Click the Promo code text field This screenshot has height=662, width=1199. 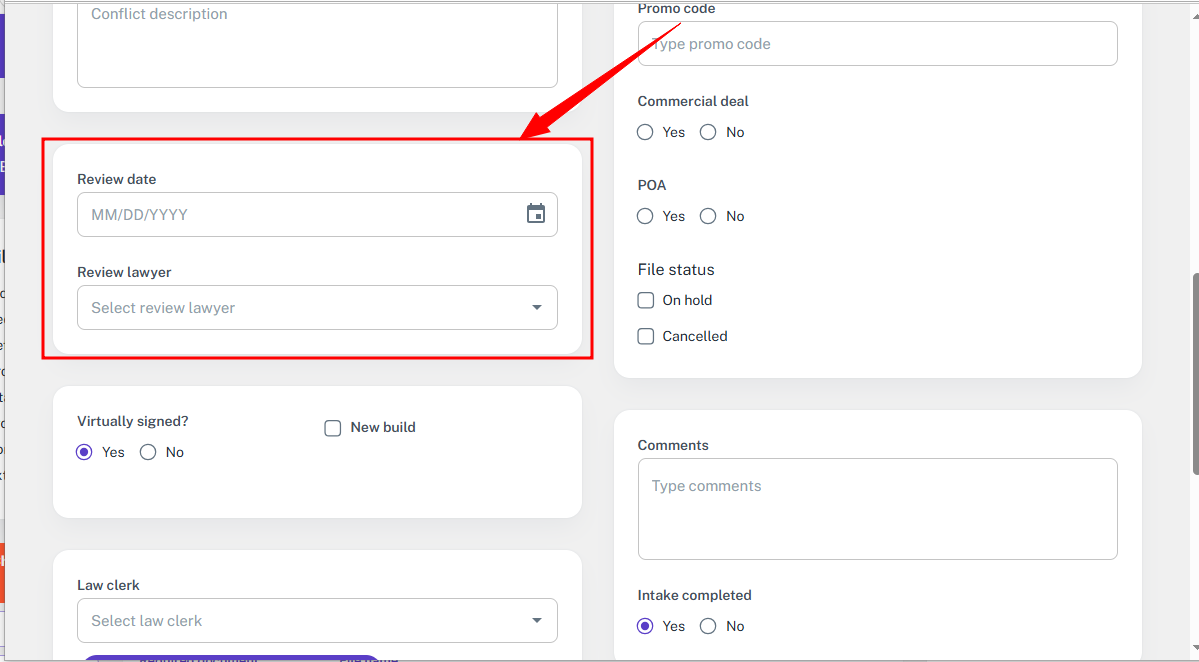[877, 44]
